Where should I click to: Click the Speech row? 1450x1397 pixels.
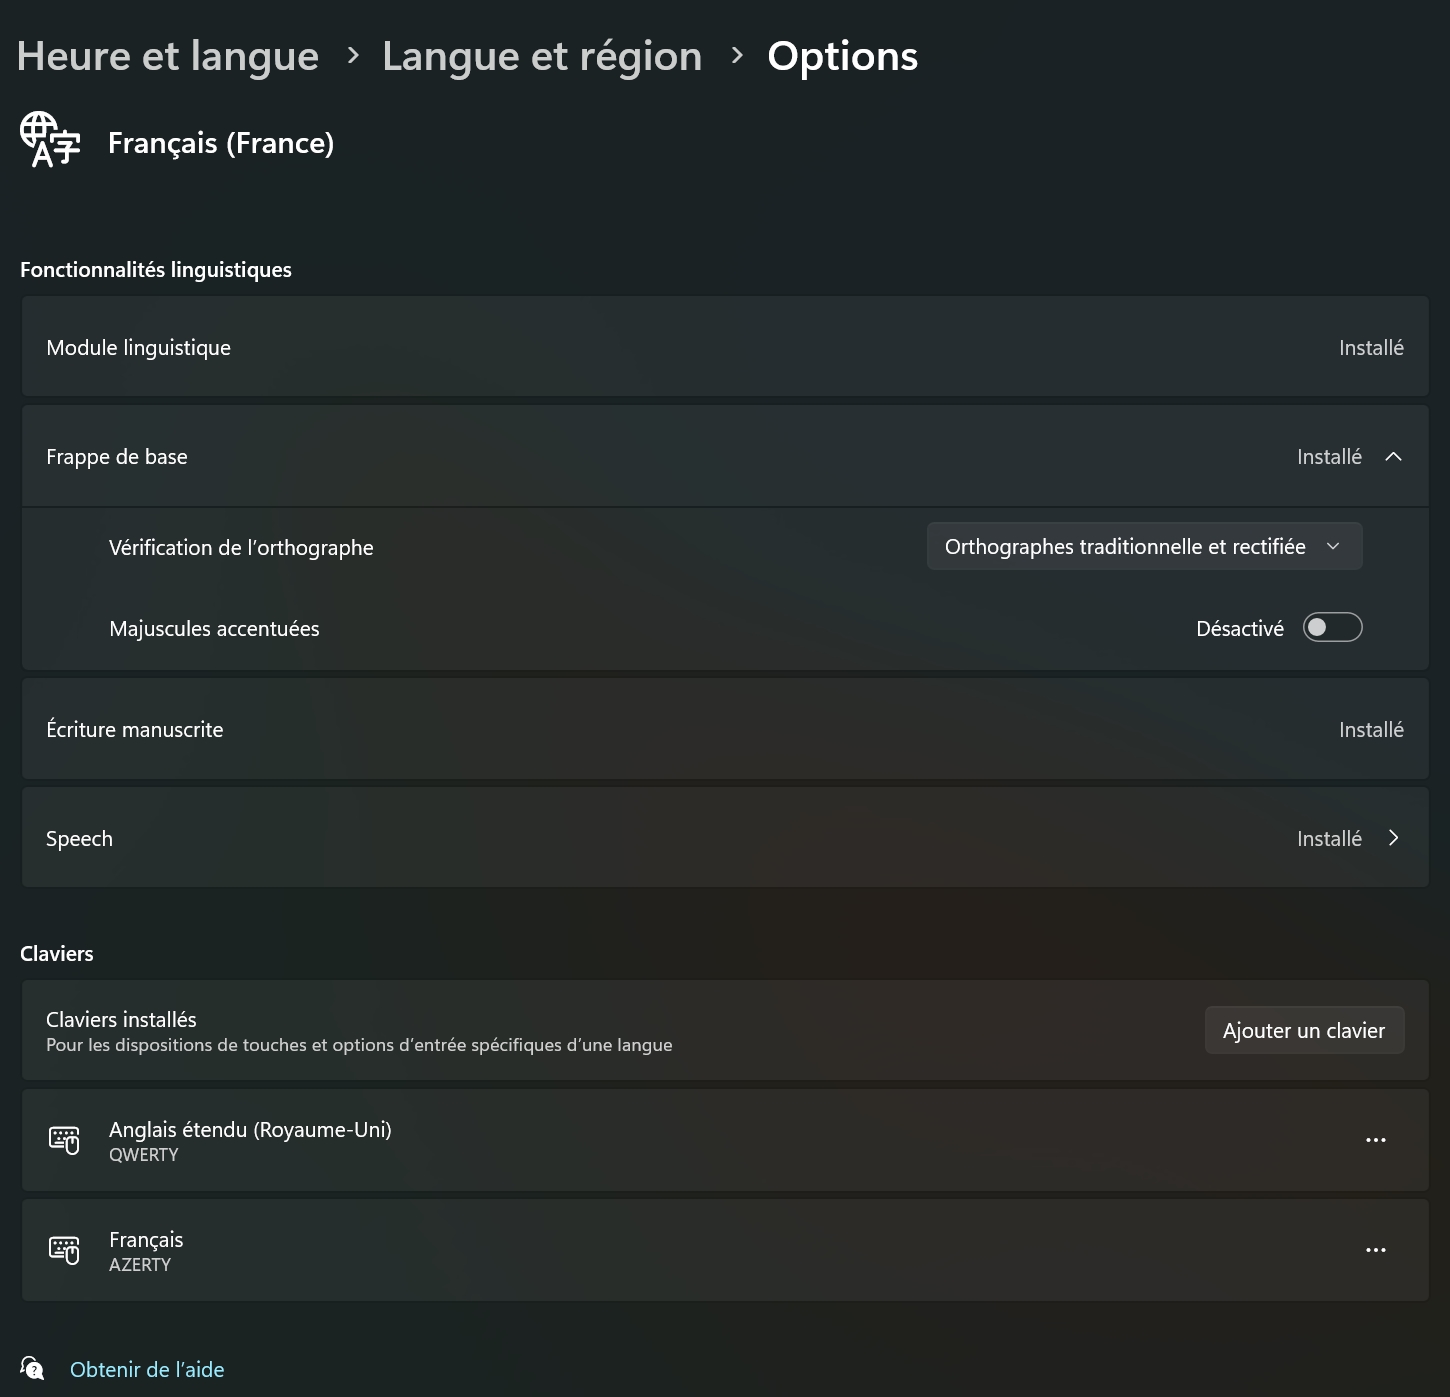tap(725, 838)
